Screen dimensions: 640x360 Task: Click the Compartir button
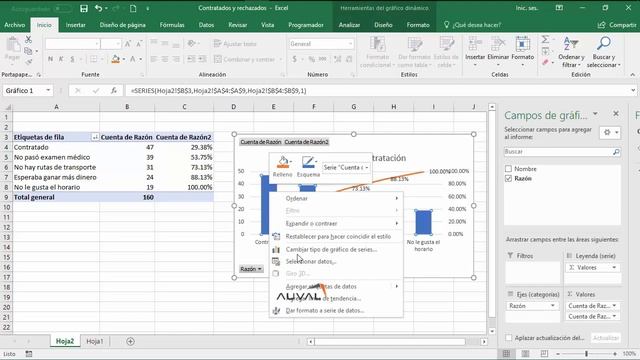(x=617, y=25)
